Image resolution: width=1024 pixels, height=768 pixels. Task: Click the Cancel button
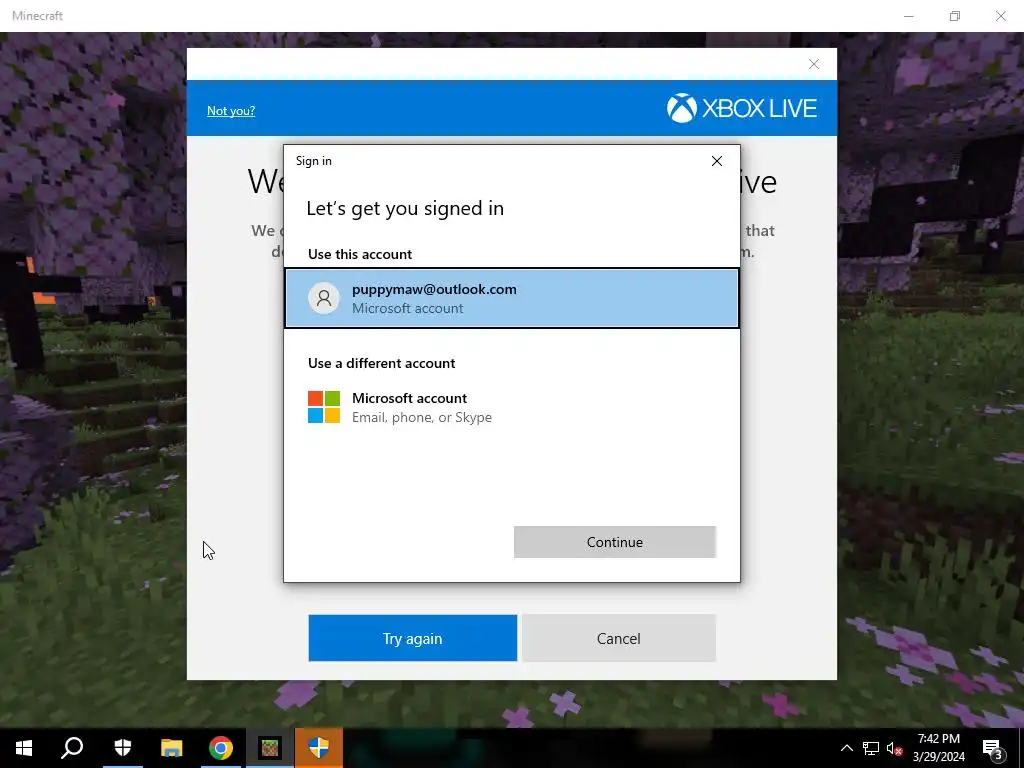tap(618, 638)
